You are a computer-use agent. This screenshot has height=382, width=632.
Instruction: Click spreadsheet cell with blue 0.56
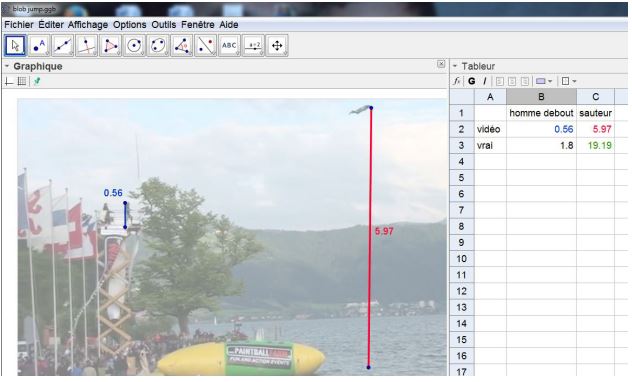(541, 129)
